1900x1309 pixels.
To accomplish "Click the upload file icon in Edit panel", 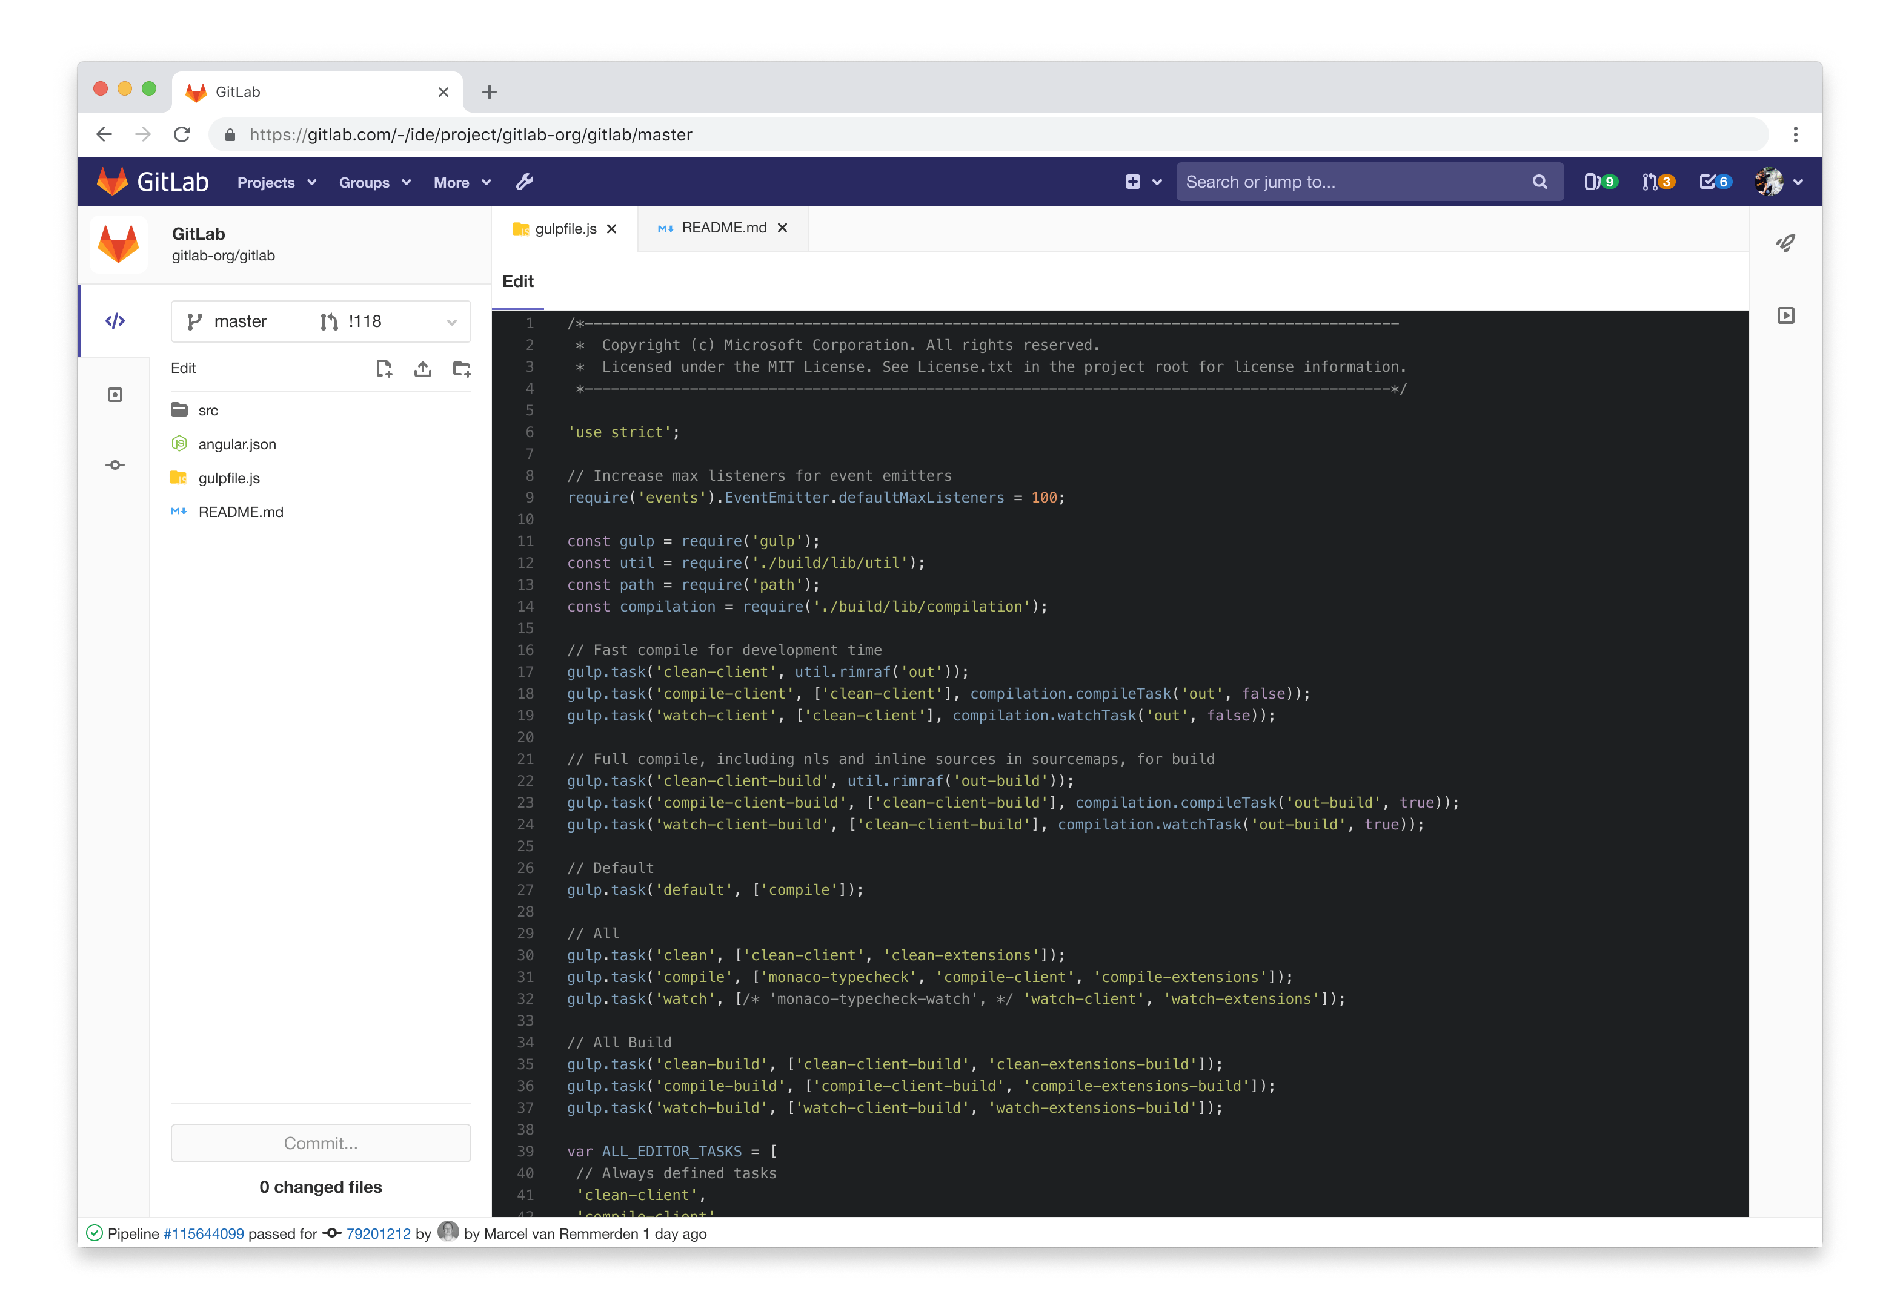I will [x=422, y=368].
